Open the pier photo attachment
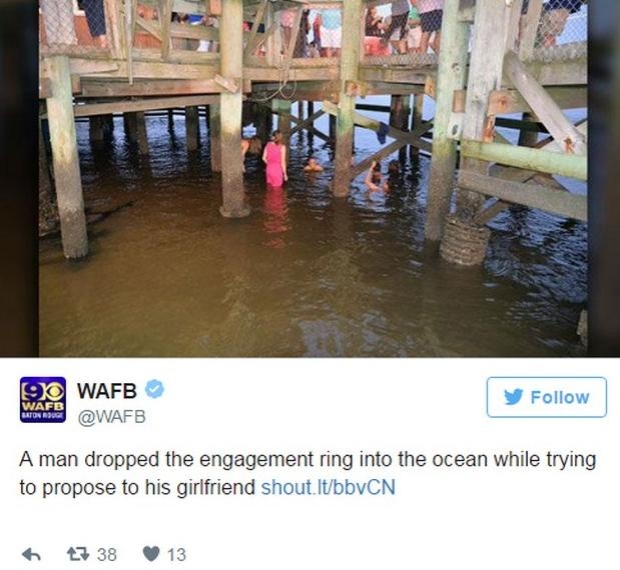The width and height of the screenshot is (620, 570). coord(313,178)
